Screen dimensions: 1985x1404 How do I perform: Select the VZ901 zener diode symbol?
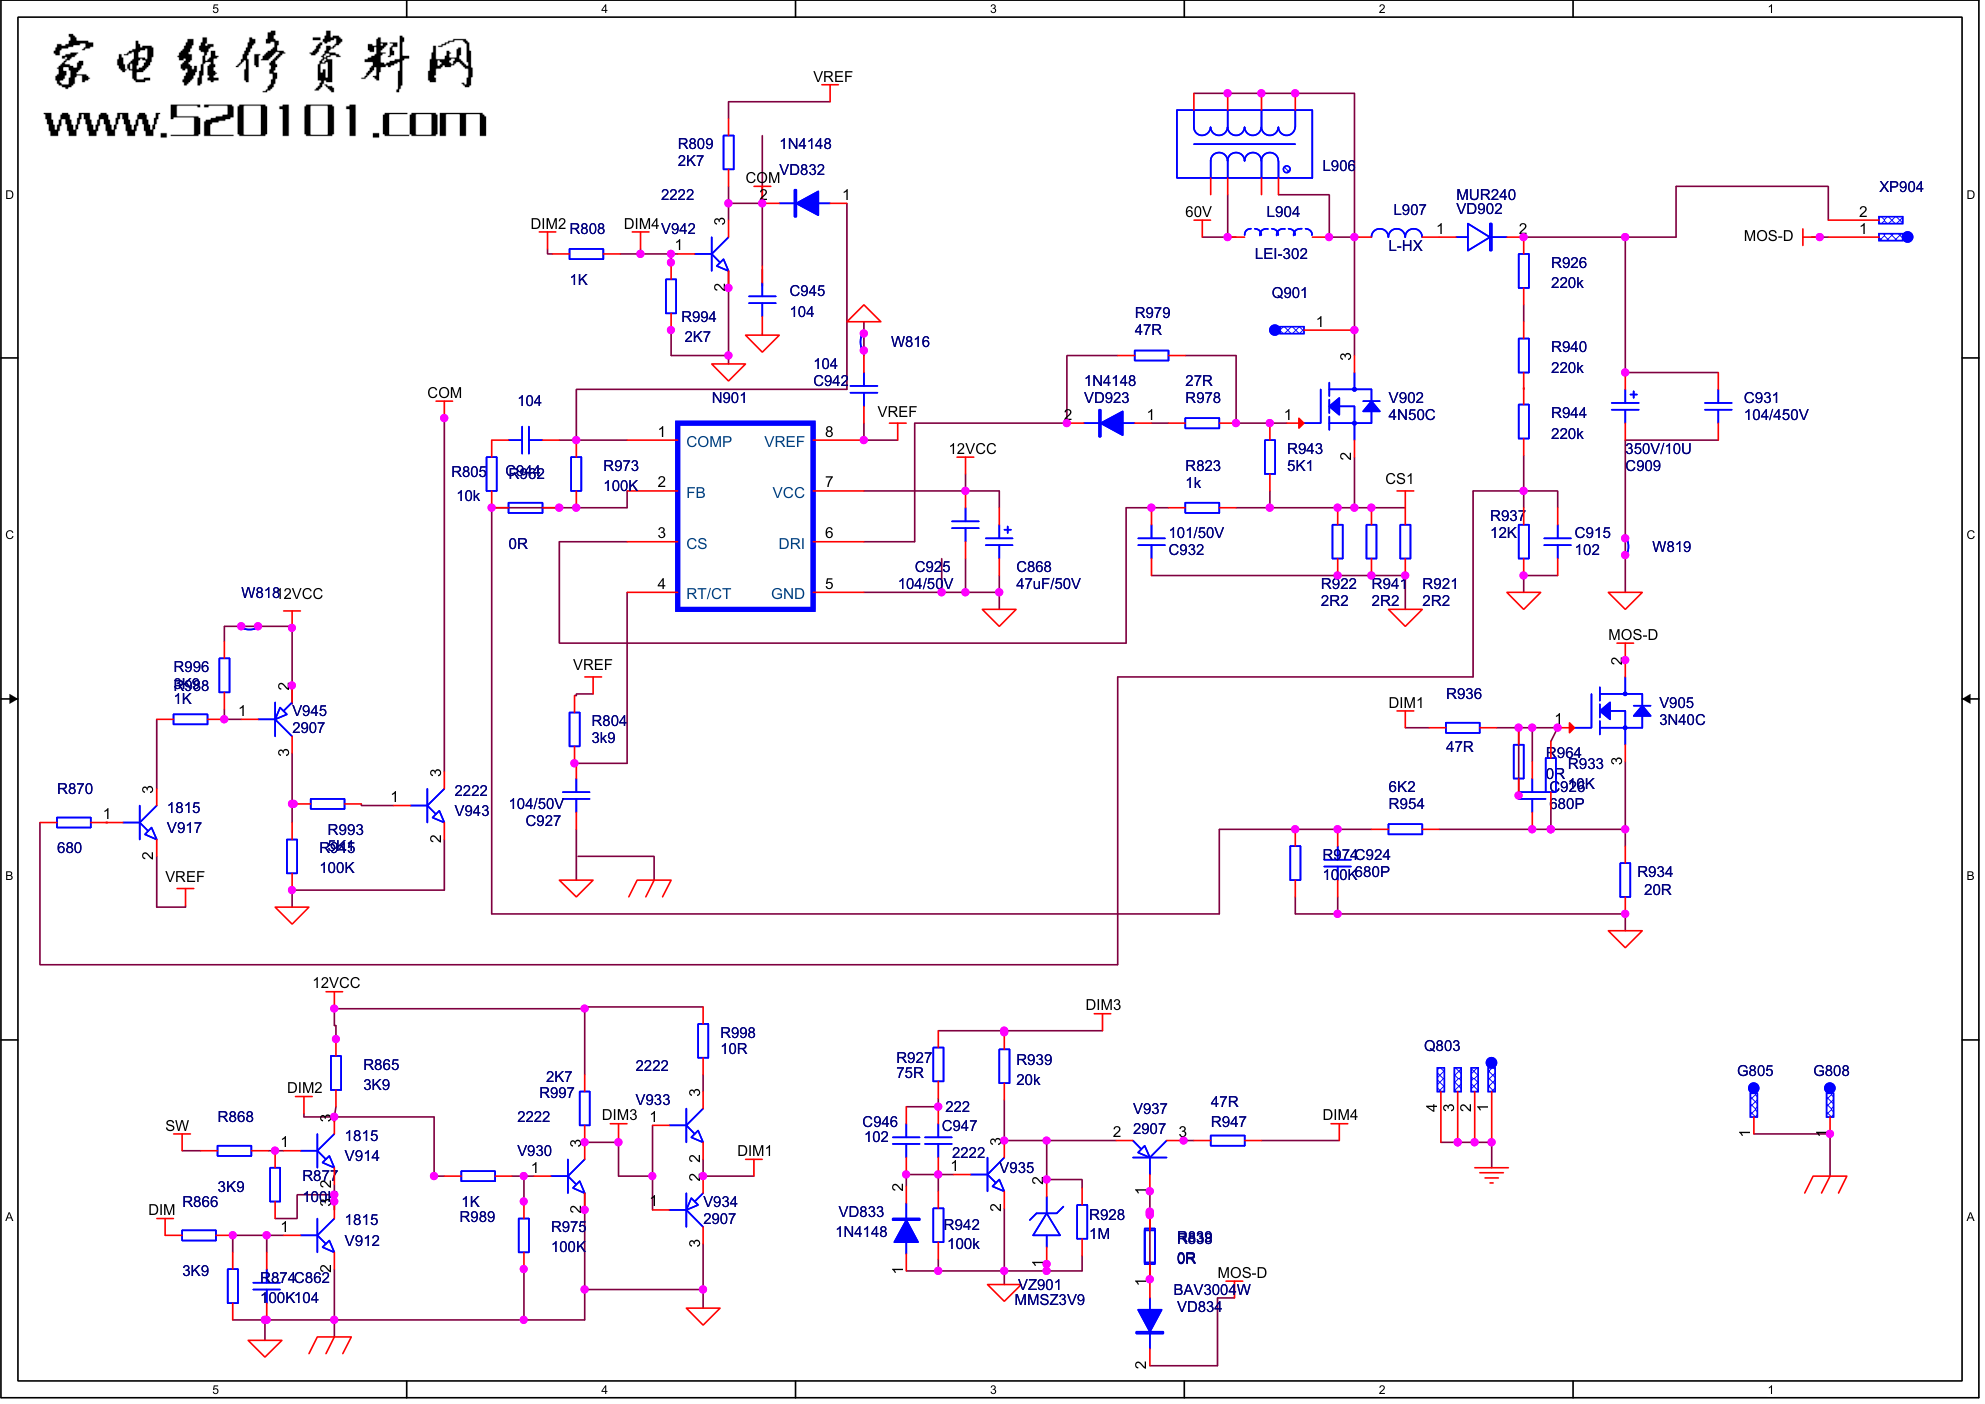(x=1047, y=1223)
